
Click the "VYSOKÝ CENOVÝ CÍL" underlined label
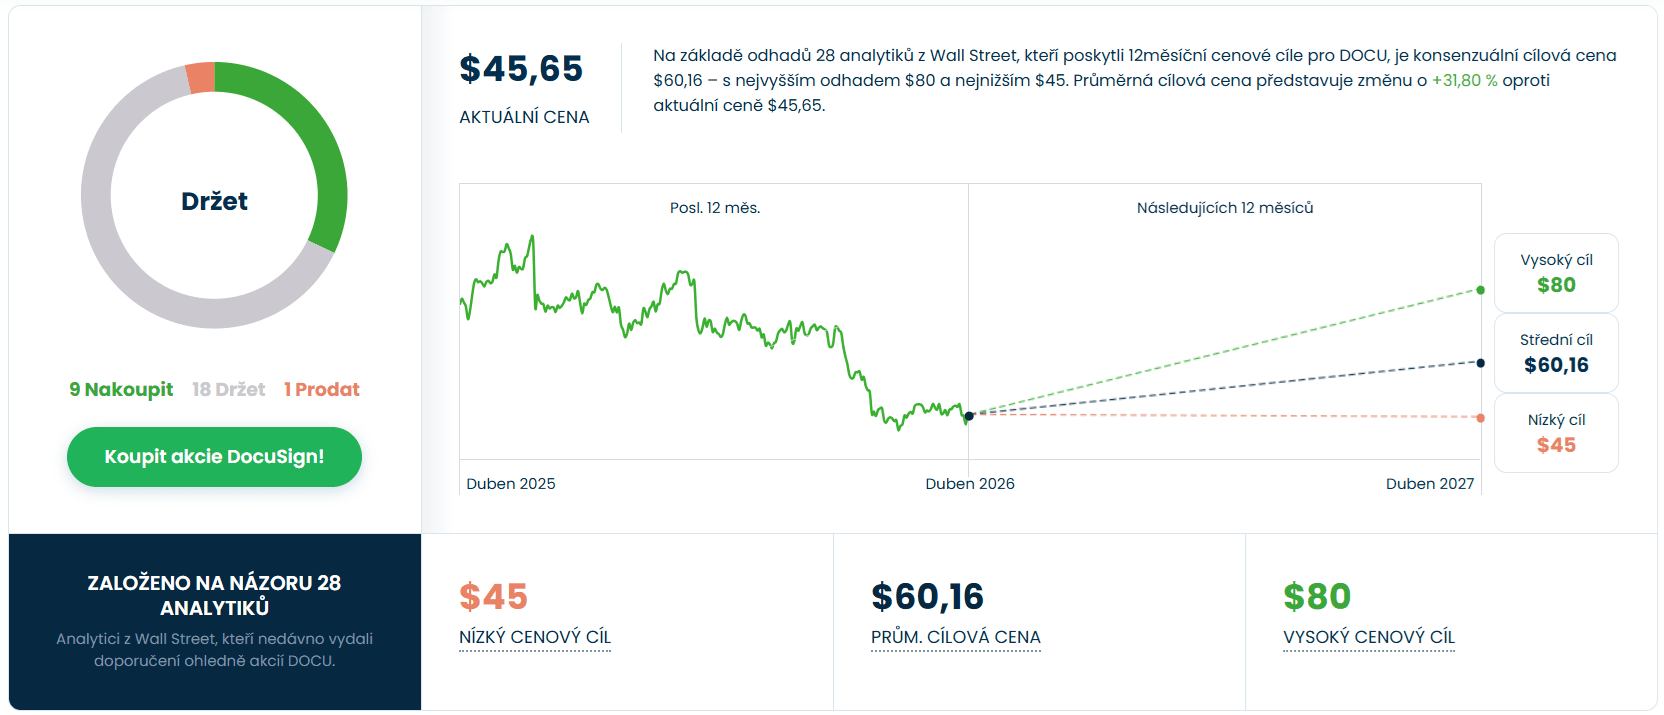click(x=1369, y=637)
